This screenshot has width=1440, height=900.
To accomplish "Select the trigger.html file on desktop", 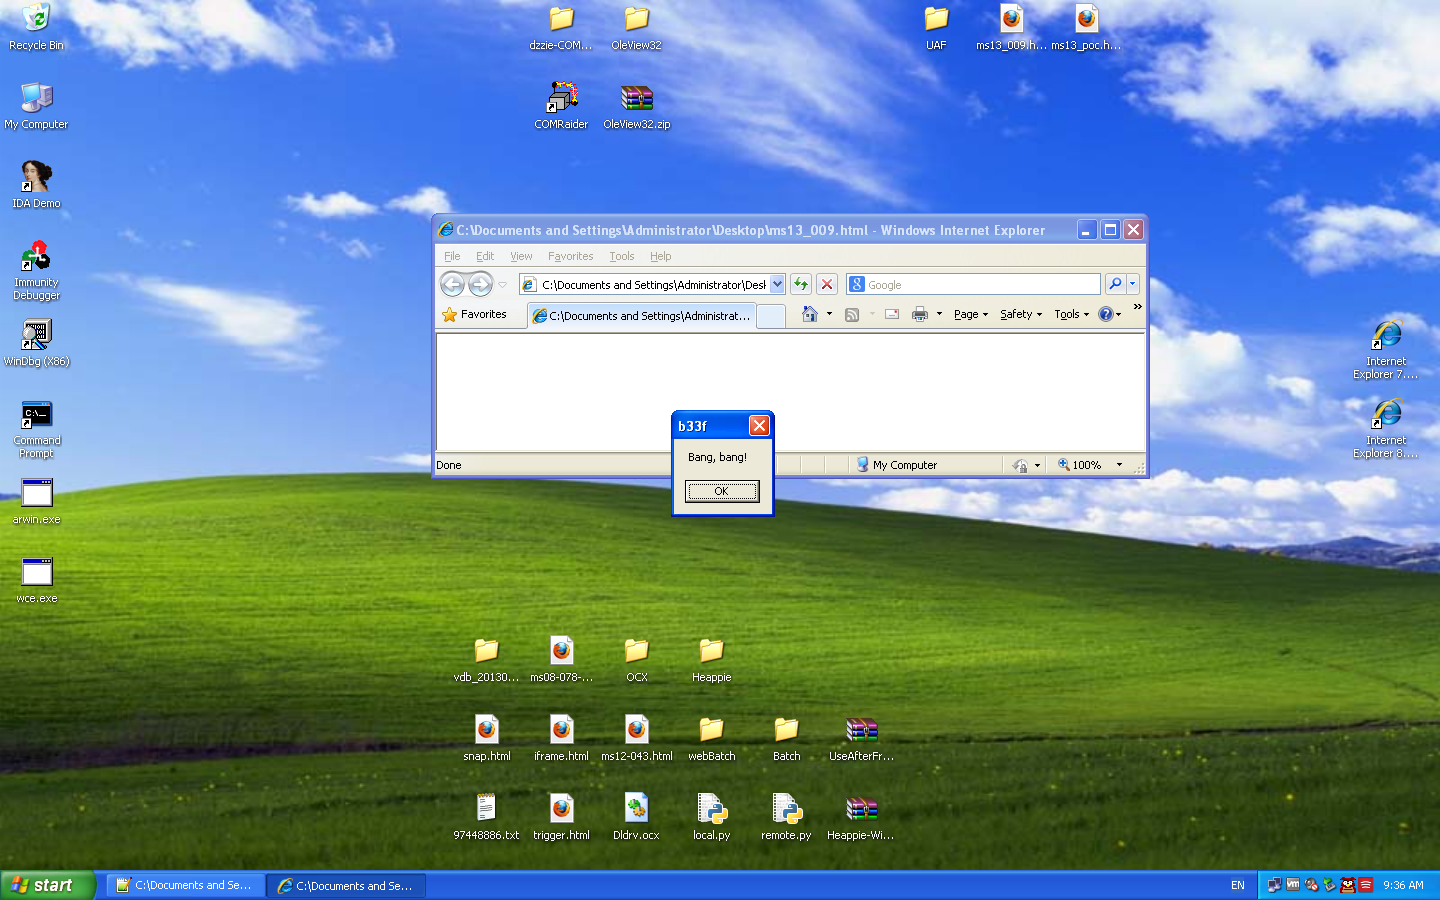I will pyautogui.click(x=561, y=809).
